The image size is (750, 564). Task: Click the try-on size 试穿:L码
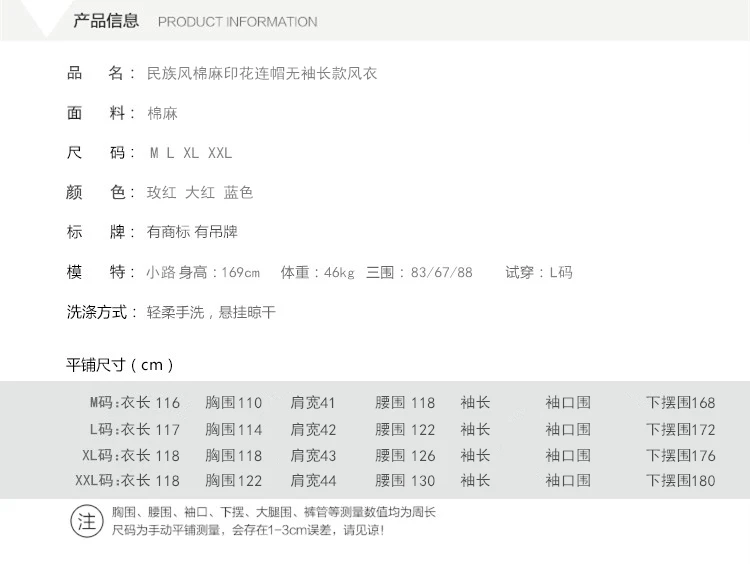point(539,272)
